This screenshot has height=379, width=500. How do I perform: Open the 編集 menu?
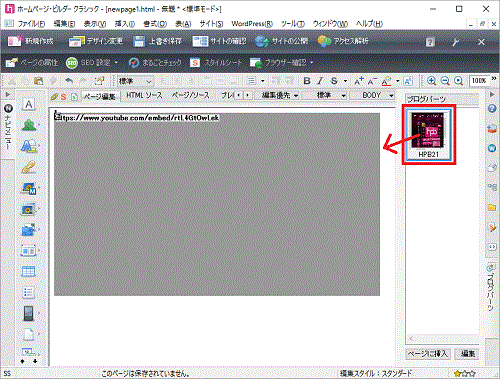click(64, 24)
